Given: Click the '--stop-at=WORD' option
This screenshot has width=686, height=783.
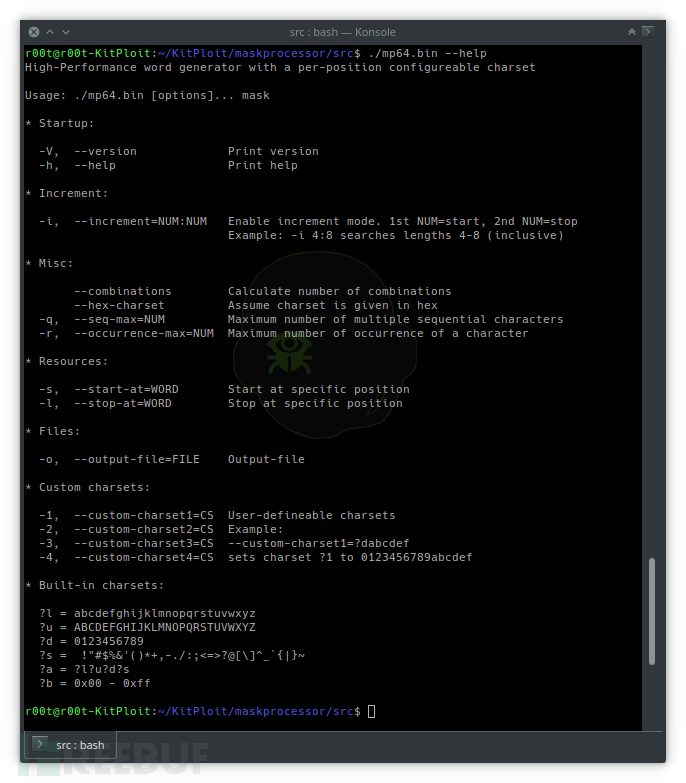Looking at the screenshot, I should point(123,403).
